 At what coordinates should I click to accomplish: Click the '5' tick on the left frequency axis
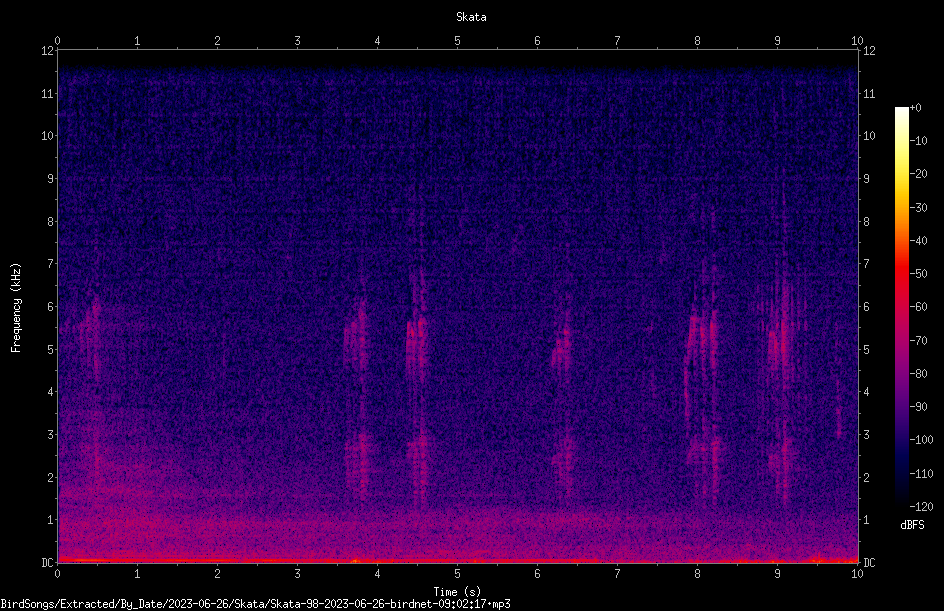click(x=51, y=349)
